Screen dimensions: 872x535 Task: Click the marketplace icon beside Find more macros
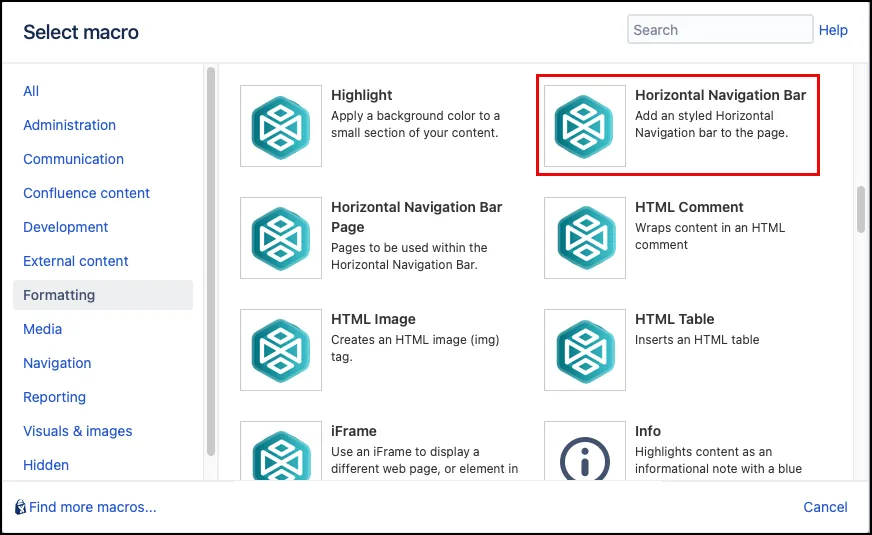[x=21, y=507]
